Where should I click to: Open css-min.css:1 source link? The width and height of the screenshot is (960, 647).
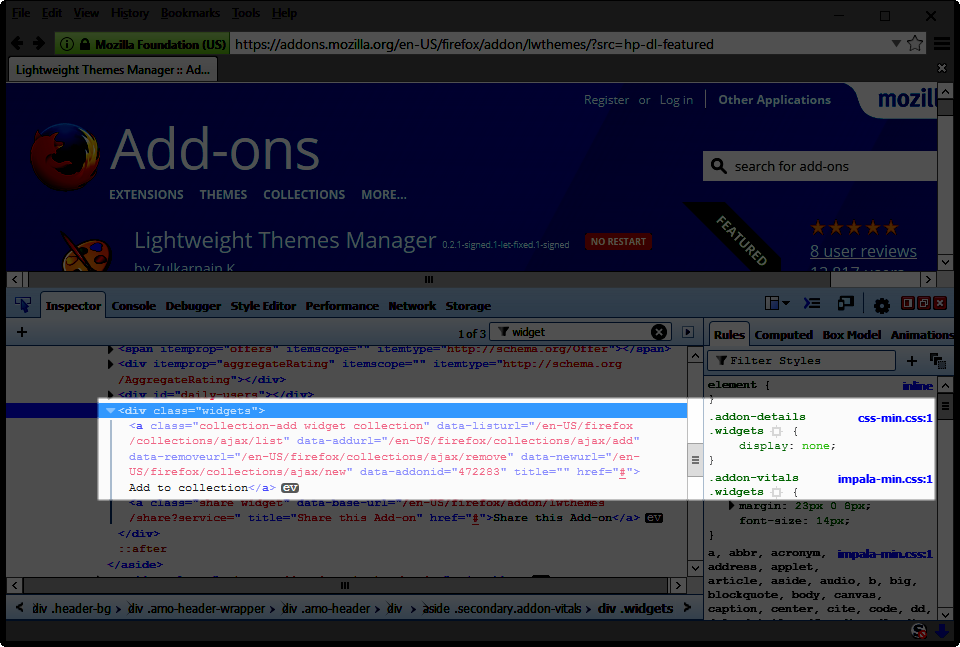tap(894, 418)
